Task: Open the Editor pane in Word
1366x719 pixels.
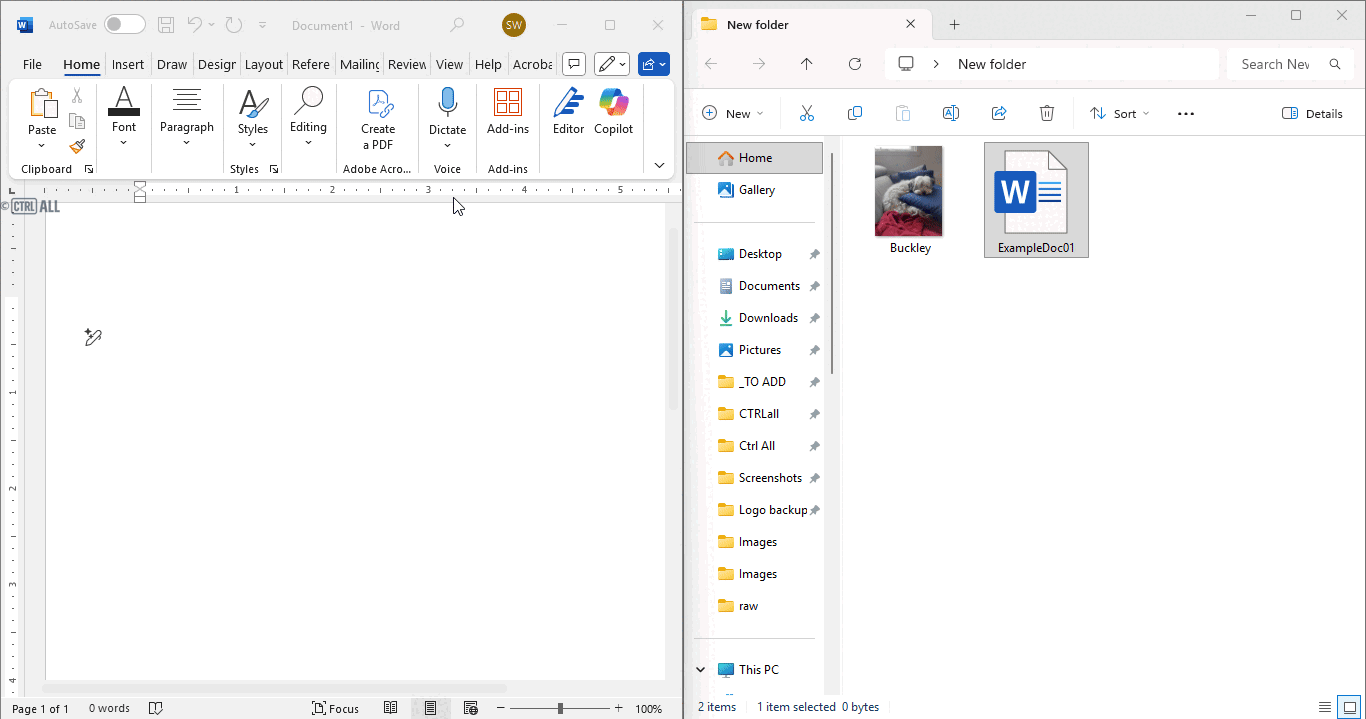Action: [568, 114]
